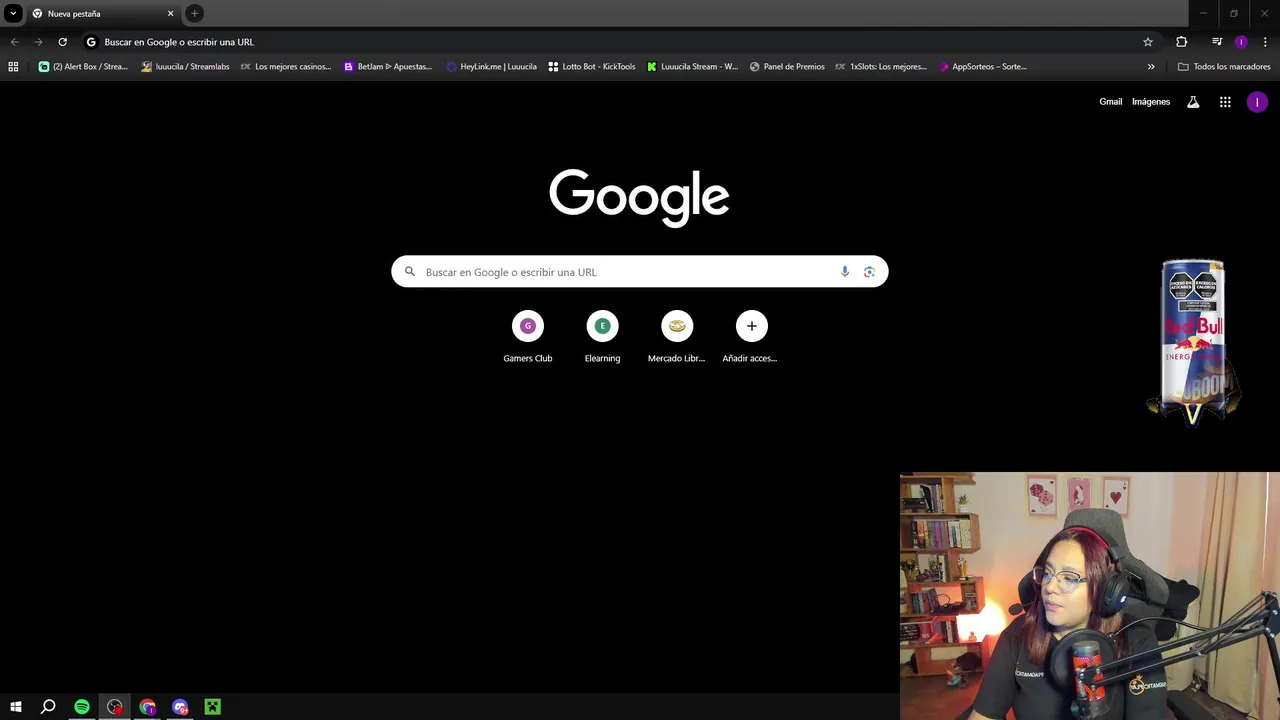Open Google apps grid icon

[1225, 102]
